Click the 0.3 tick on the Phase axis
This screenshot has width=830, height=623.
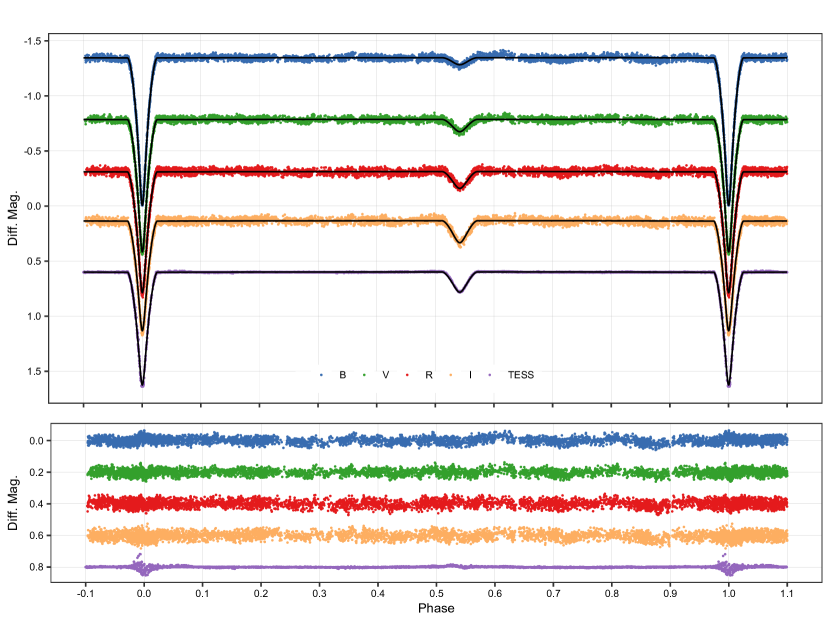pyautogui.click(x=319, y=593)
